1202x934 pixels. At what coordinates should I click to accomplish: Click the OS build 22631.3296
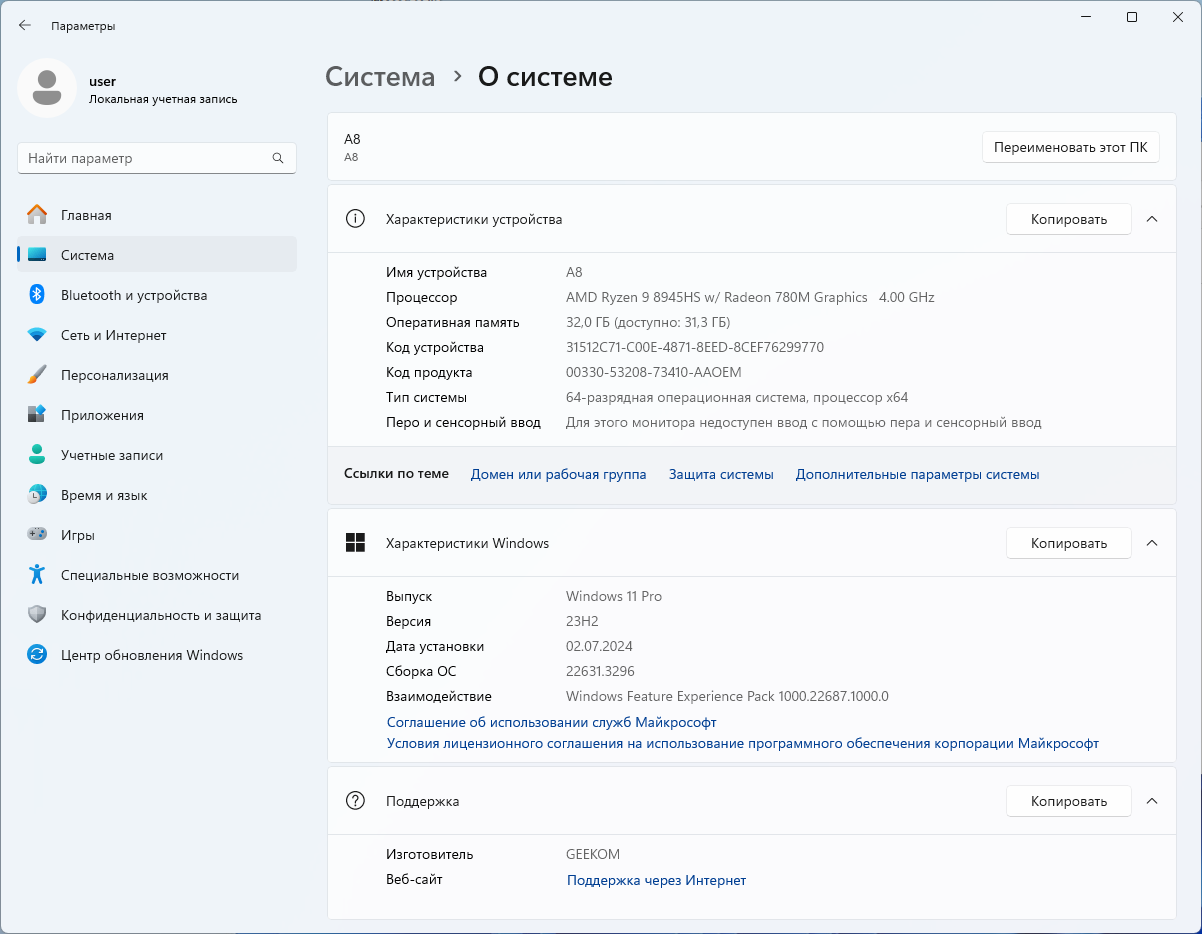point(600,671)
